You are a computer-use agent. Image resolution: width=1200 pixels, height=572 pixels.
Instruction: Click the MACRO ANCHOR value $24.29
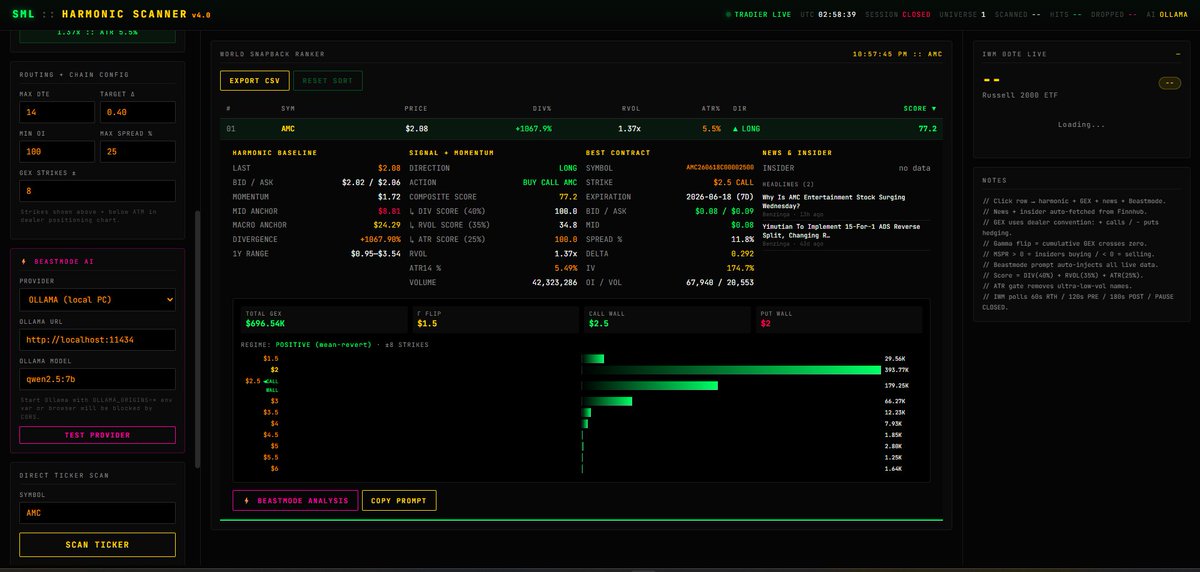387,225
